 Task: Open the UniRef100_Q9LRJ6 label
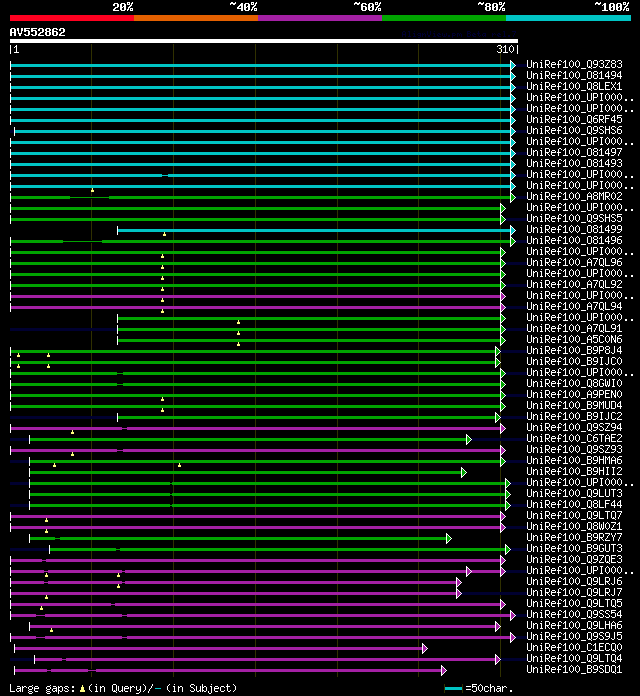click(574, 581)
